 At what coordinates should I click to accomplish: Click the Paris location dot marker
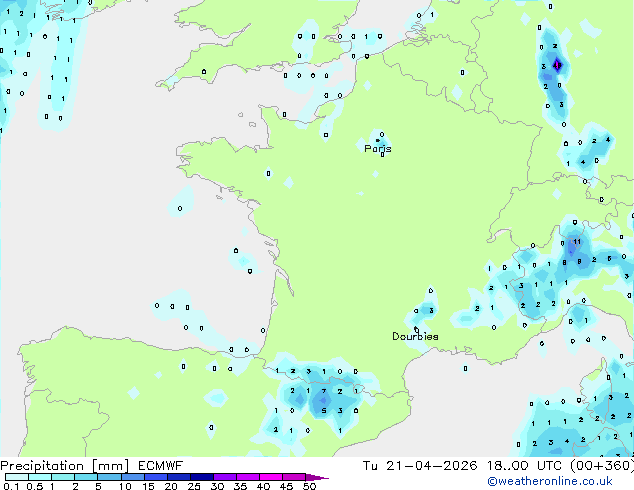coord(378,140)
